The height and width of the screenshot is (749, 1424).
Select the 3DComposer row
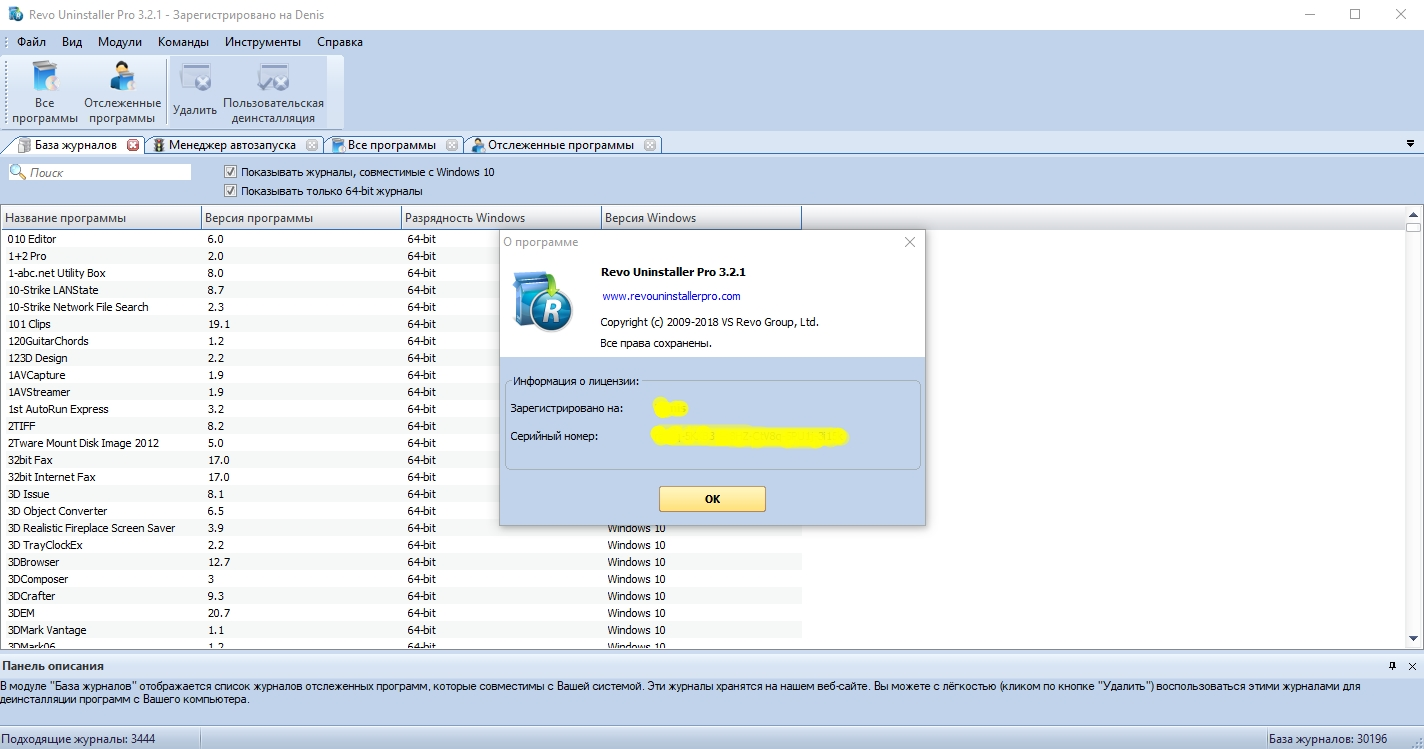400,579
